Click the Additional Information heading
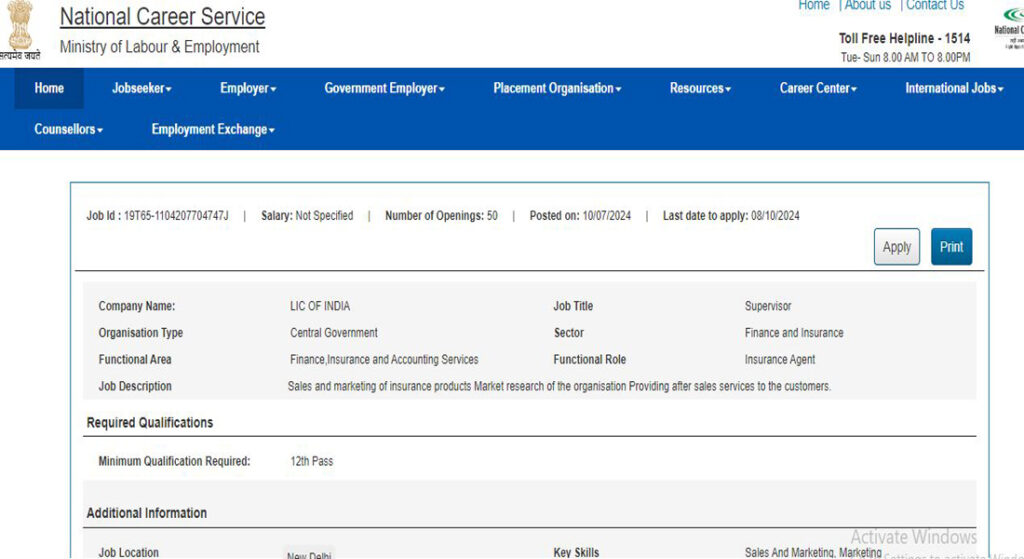 [147, 513]
